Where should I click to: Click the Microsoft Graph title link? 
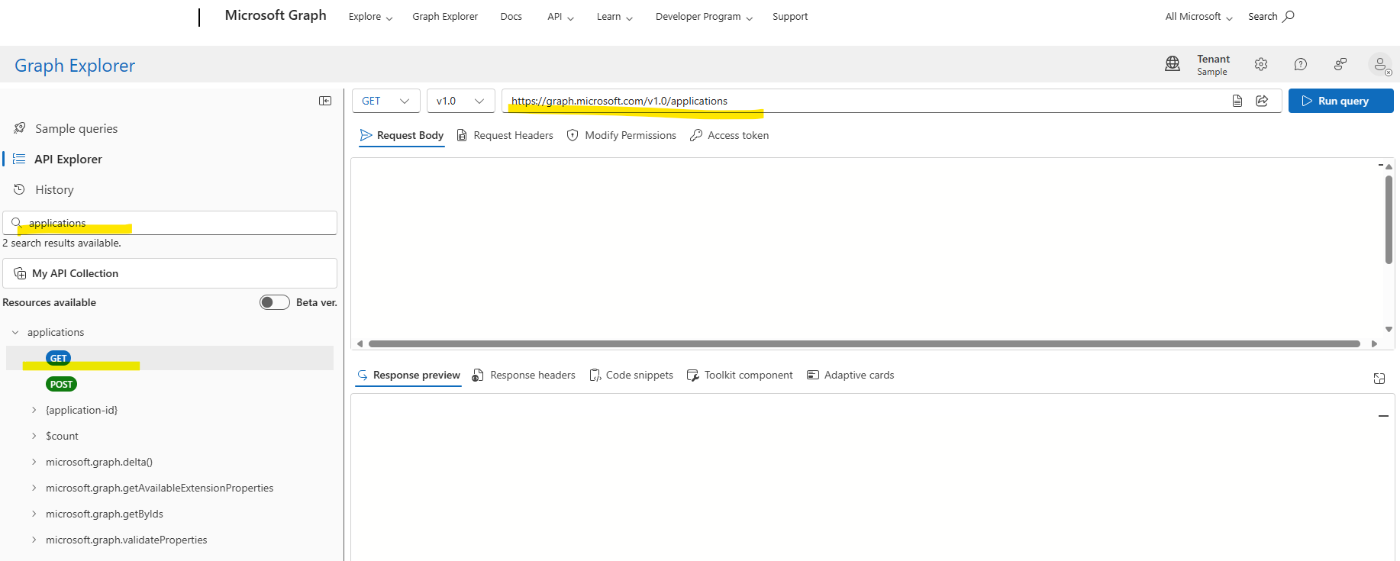tap(275, 15)
